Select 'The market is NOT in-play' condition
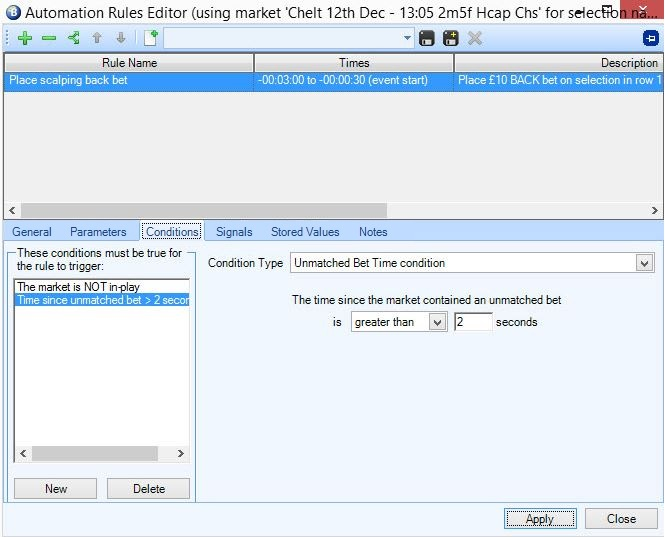The height and width of the screenshot is (537, 665). click(102, 287)
